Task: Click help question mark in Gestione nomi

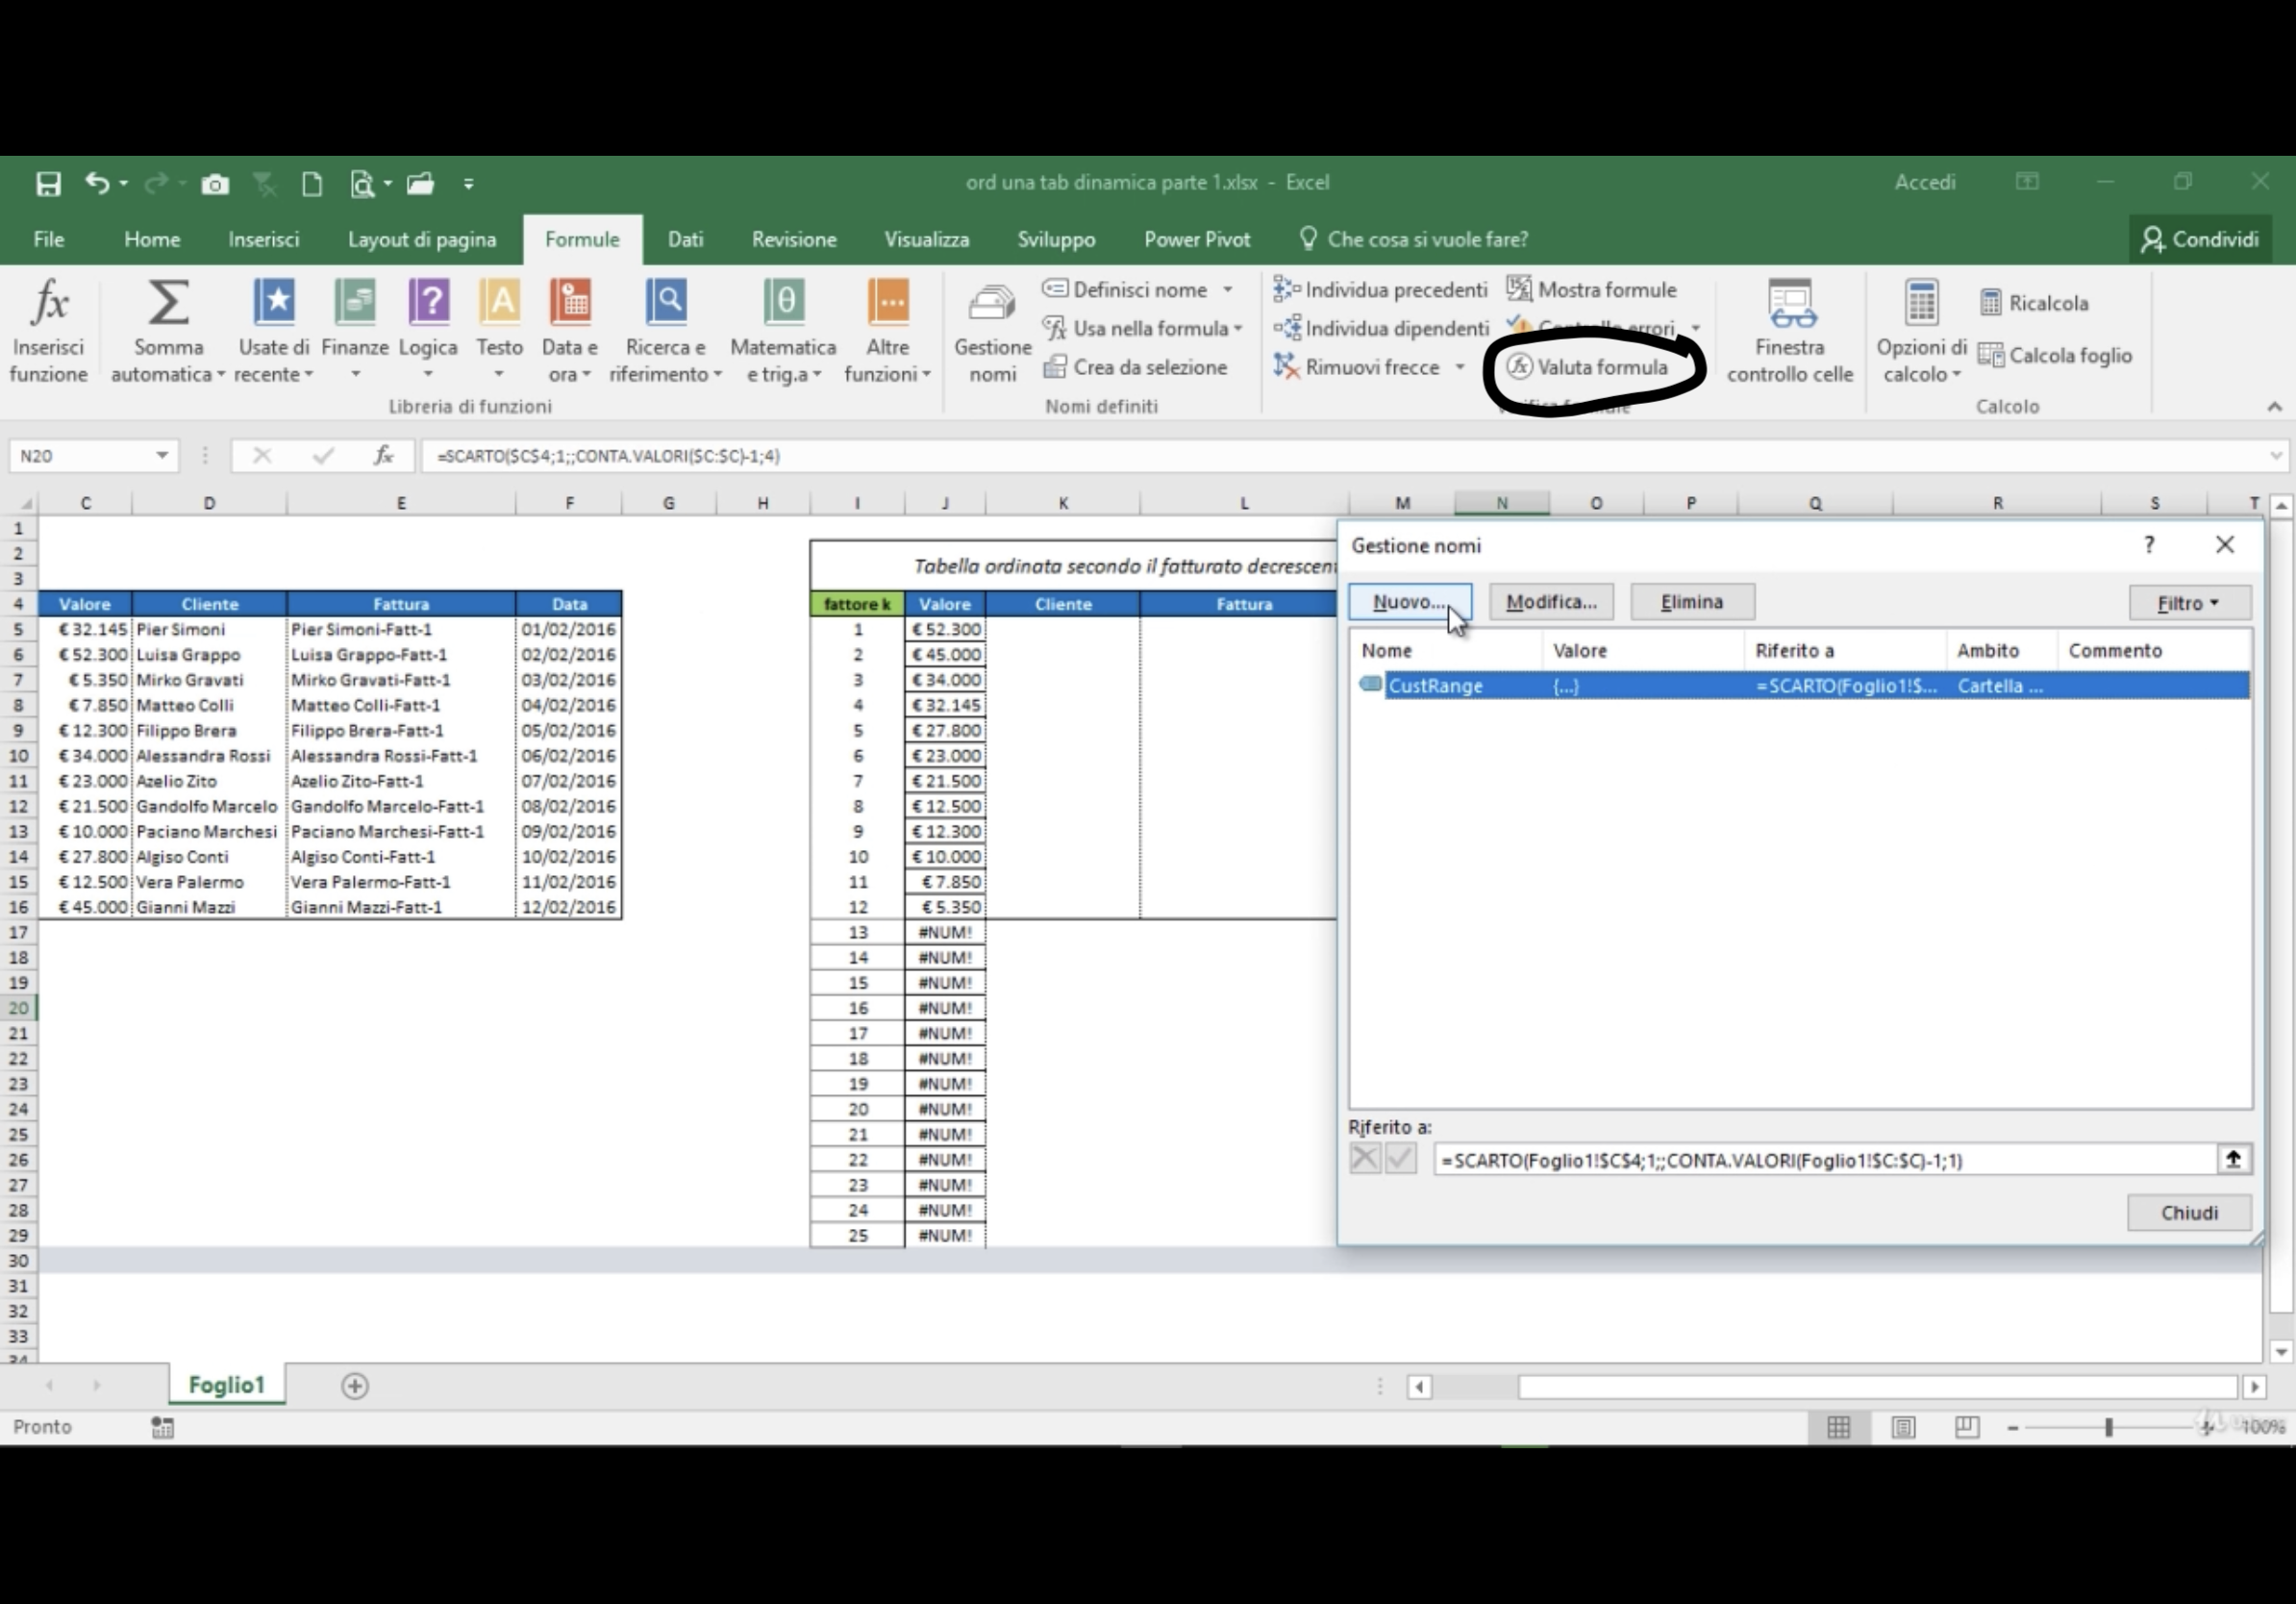Action: [2149, 545]
